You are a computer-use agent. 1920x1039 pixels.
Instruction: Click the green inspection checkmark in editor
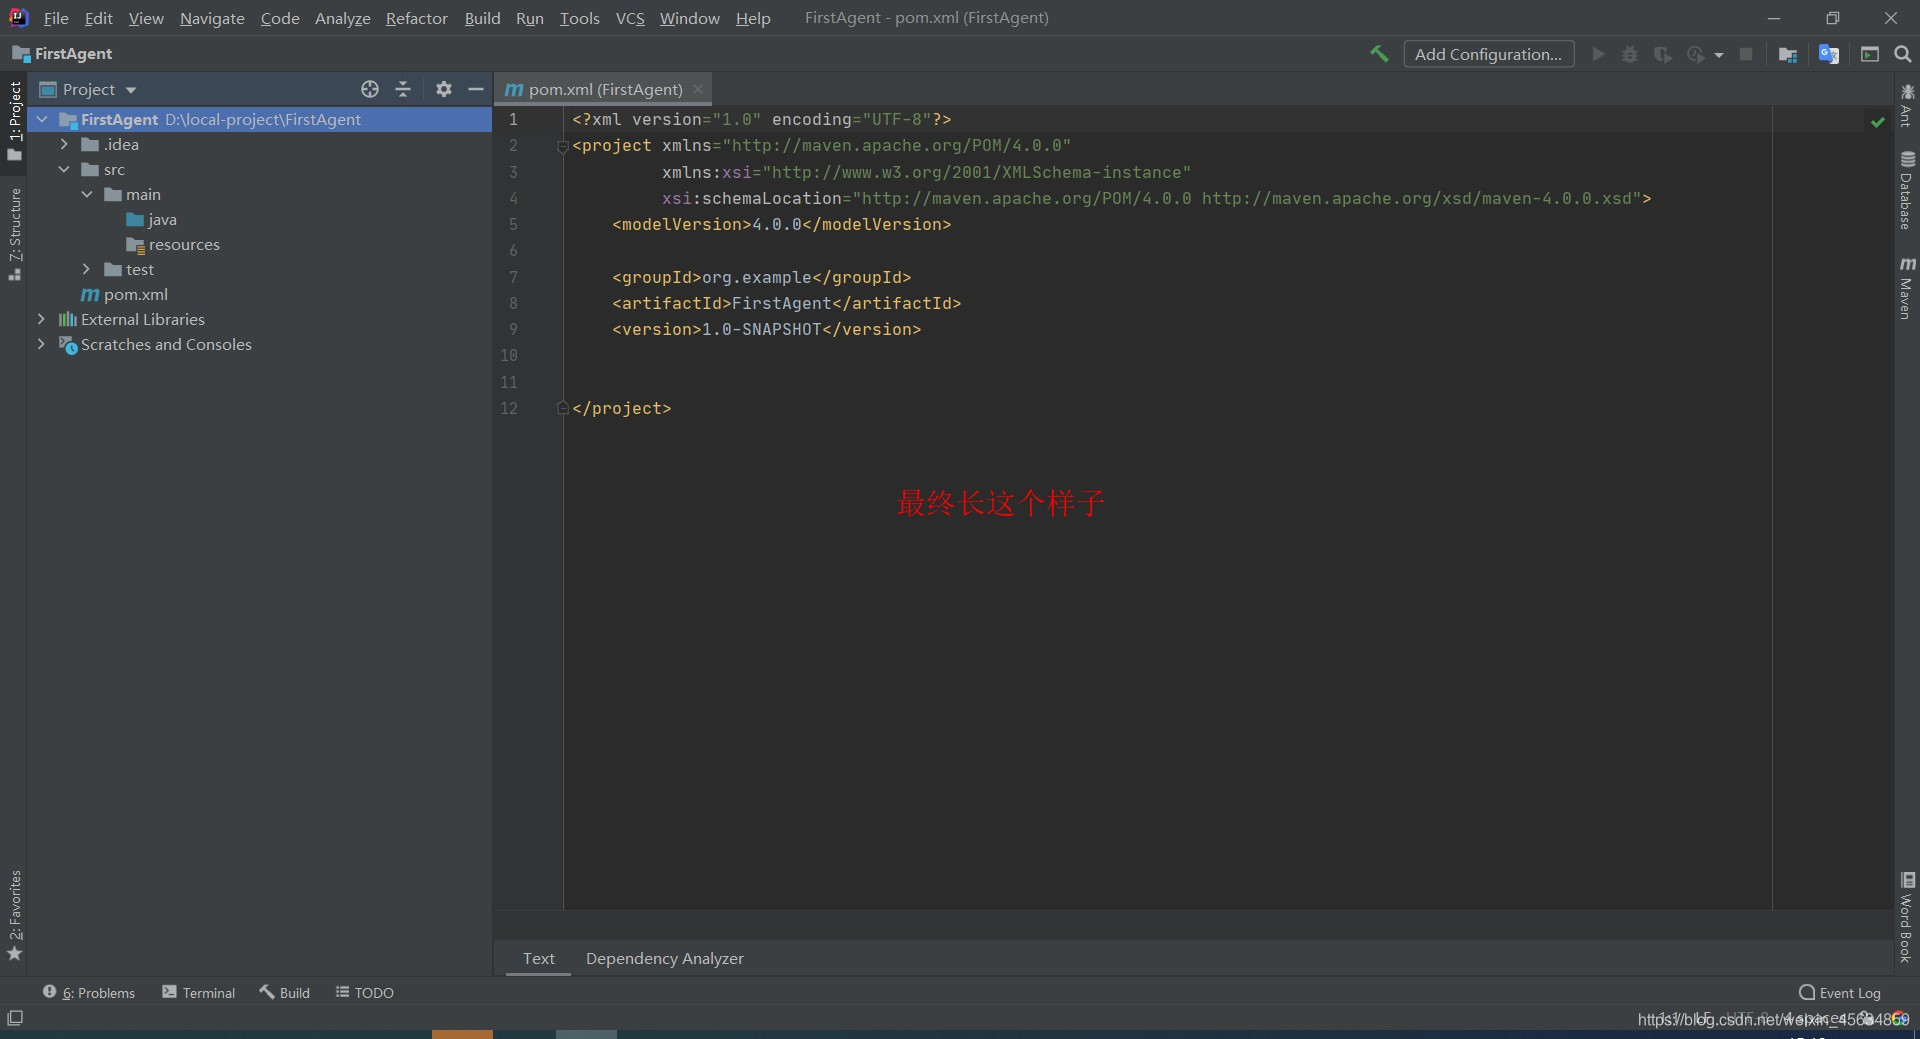point(1878,121)
